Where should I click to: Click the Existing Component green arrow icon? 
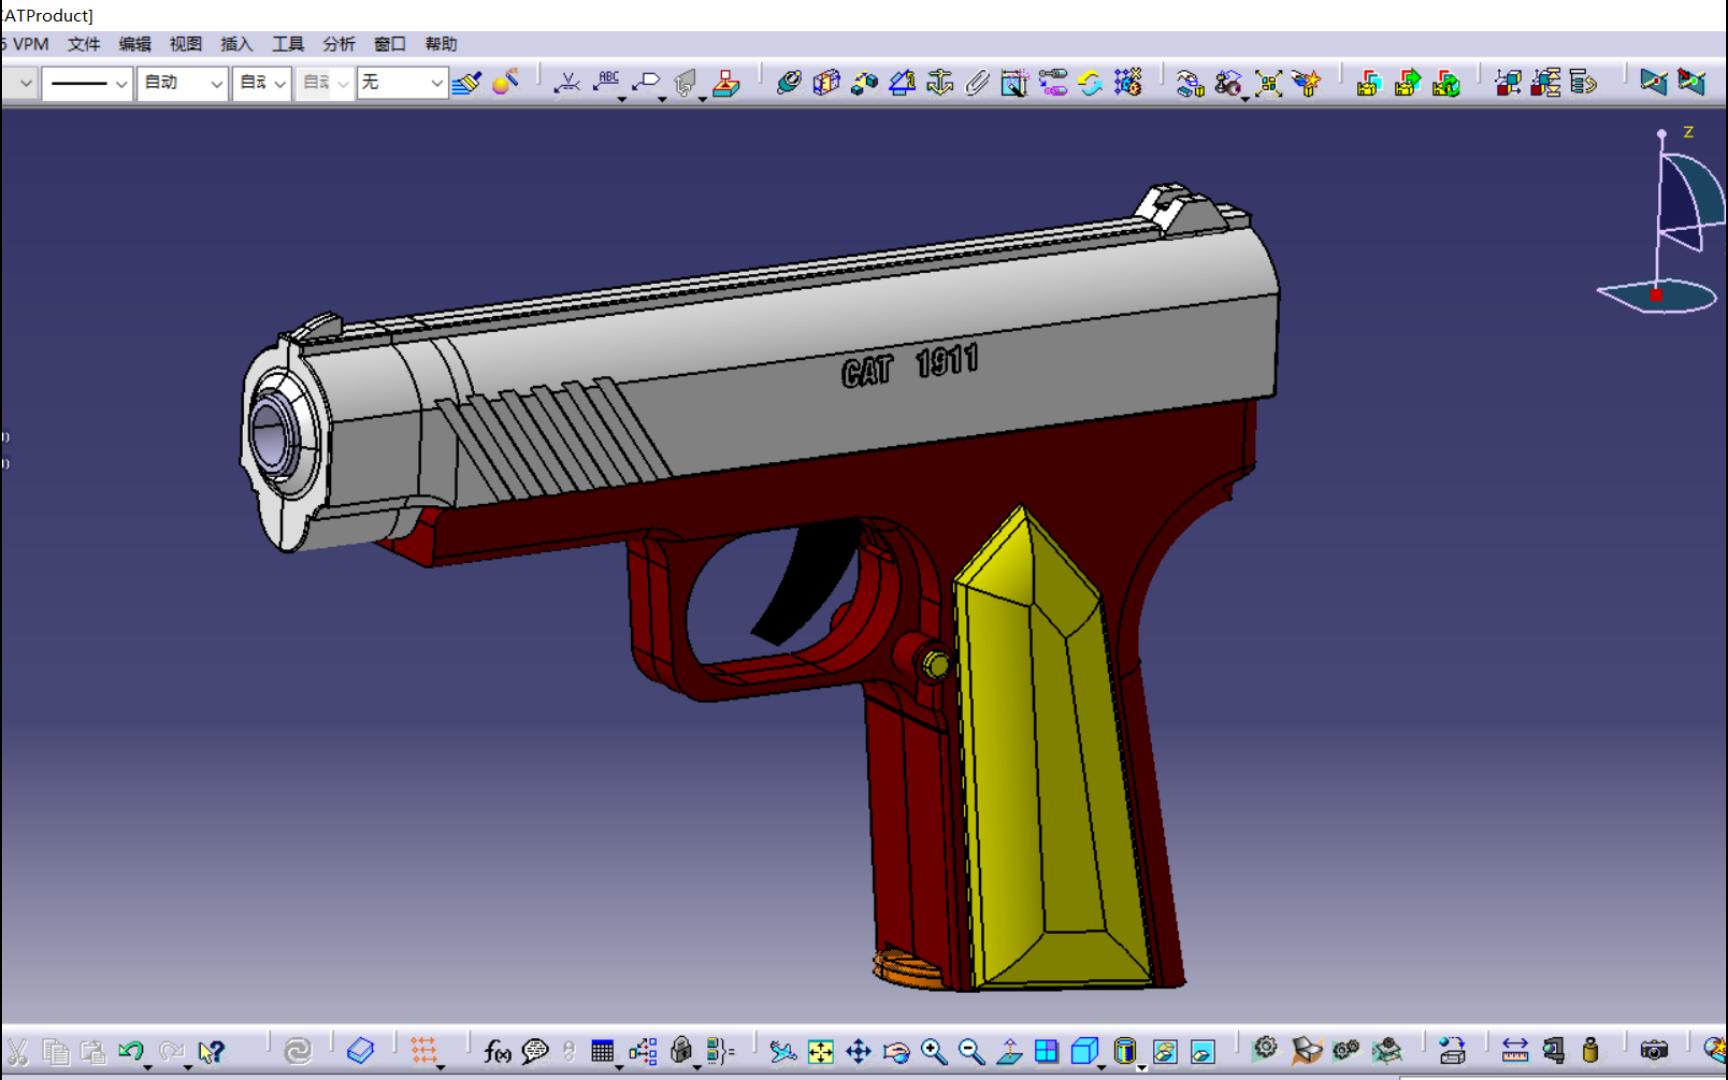point(1408,83)
